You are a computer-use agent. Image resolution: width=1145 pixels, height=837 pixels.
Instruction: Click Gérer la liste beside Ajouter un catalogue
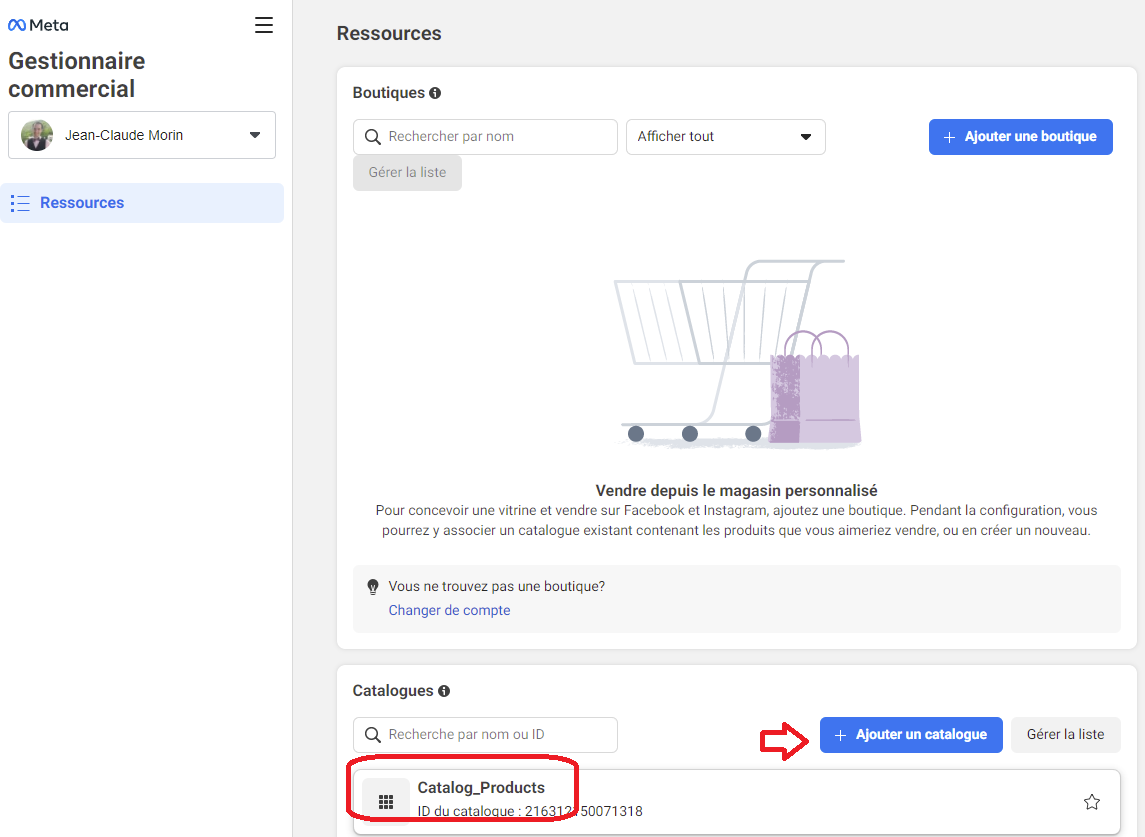click(1065, 735)
